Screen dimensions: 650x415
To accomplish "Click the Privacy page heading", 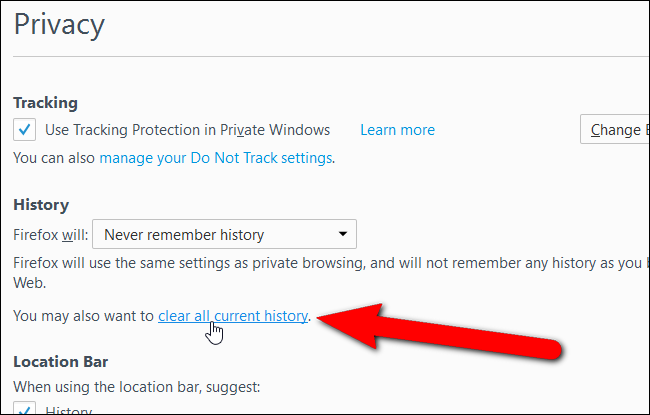I will [x=59, y=25].
